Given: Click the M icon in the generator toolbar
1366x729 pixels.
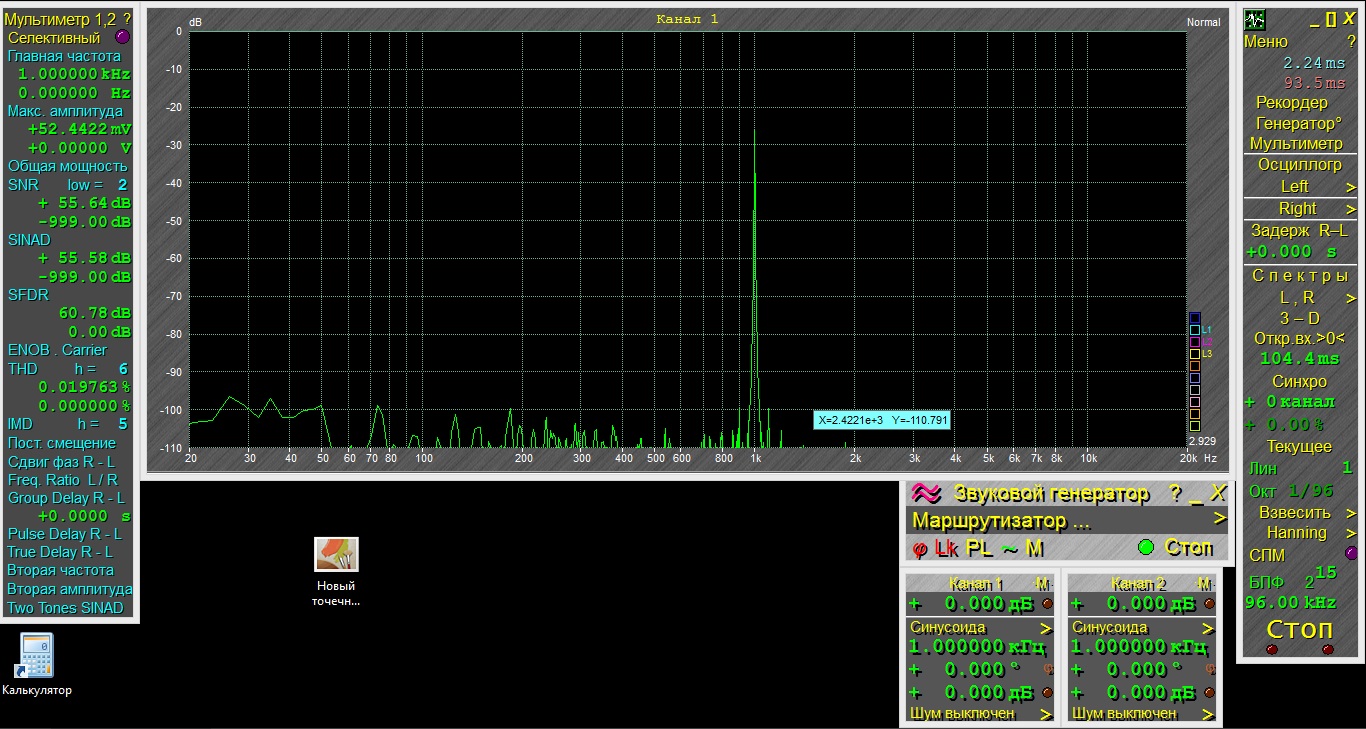Looking at the screenshot, I should point(1034,548).
